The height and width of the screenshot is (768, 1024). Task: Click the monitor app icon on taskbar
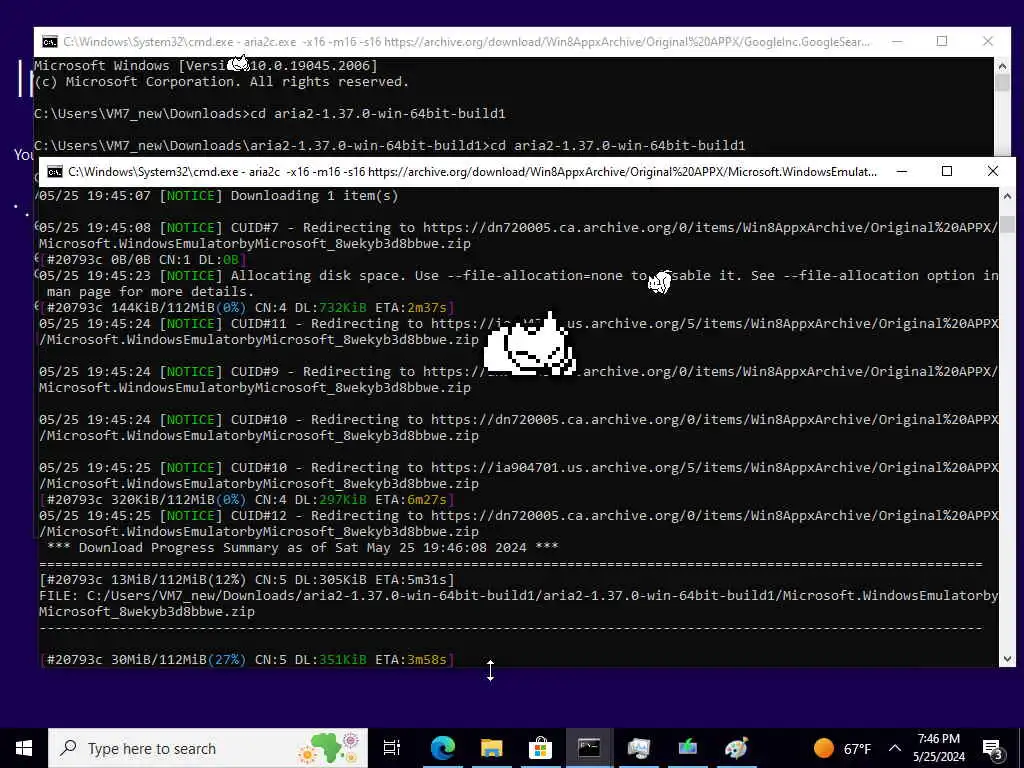638,748
